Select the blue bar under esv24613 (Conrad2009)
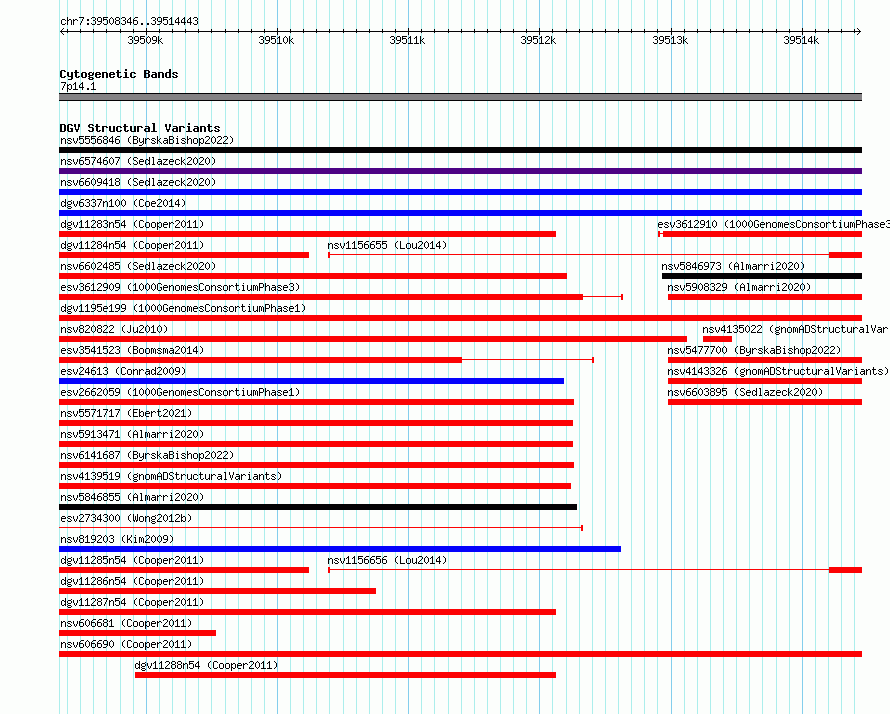 tap(312, 381)
